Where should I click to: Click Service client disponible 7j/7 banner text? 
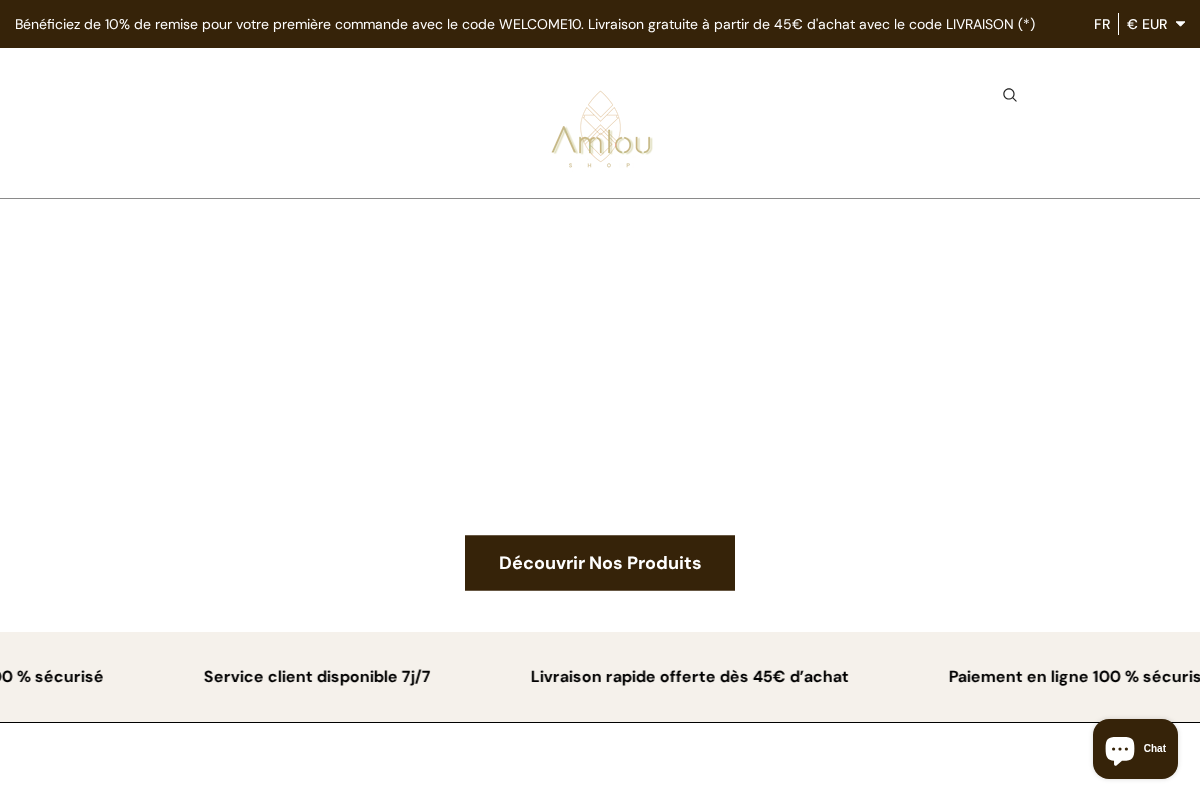(317, 677)
